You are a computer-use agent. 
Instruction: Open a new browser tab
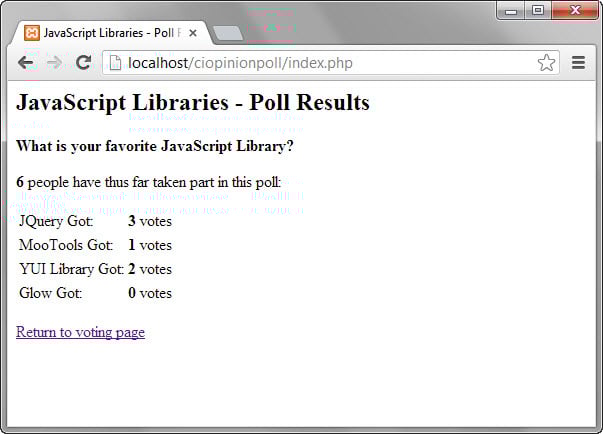click(x=228, y=33)
